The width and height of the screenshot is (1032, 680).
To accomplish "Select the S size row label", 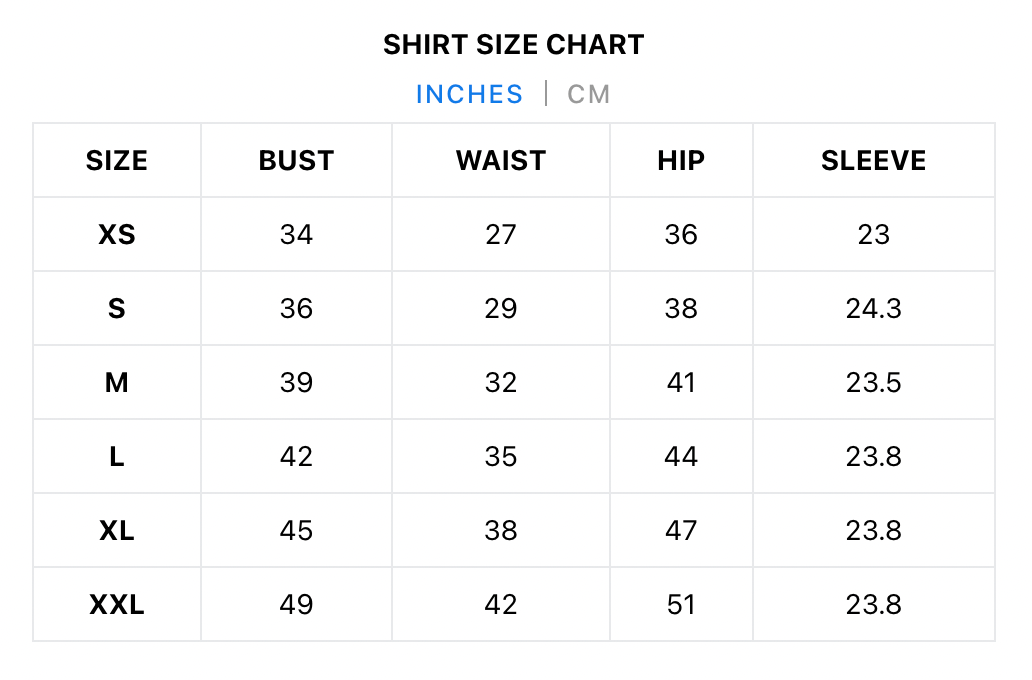I will tap(117, 309).
